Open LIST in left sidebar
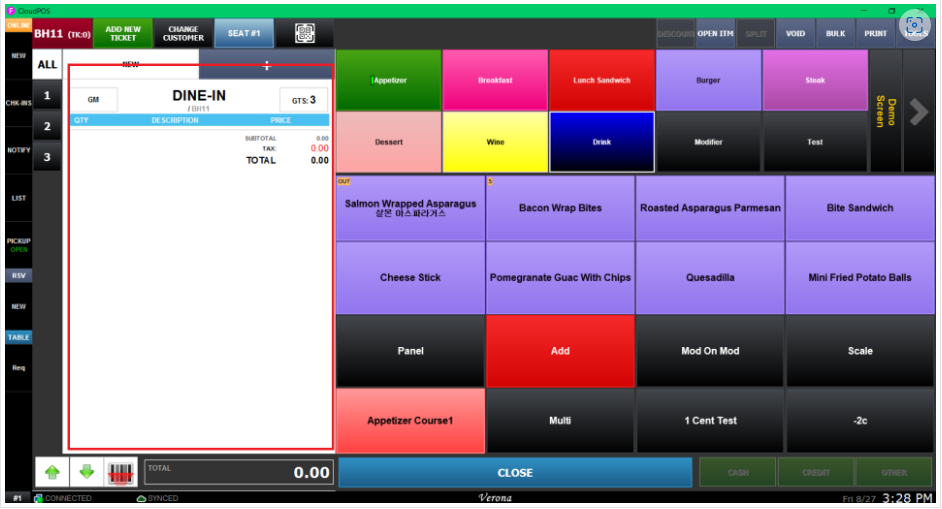 [x=19, y=198]
